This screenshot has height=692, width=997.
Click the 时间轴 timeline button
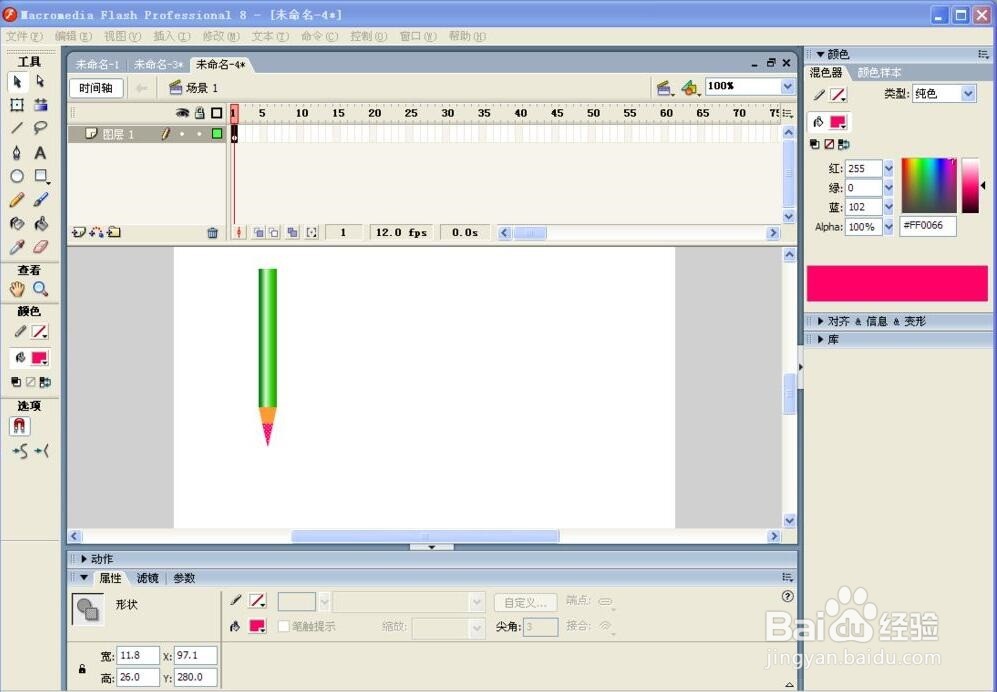tap(95, 88)
